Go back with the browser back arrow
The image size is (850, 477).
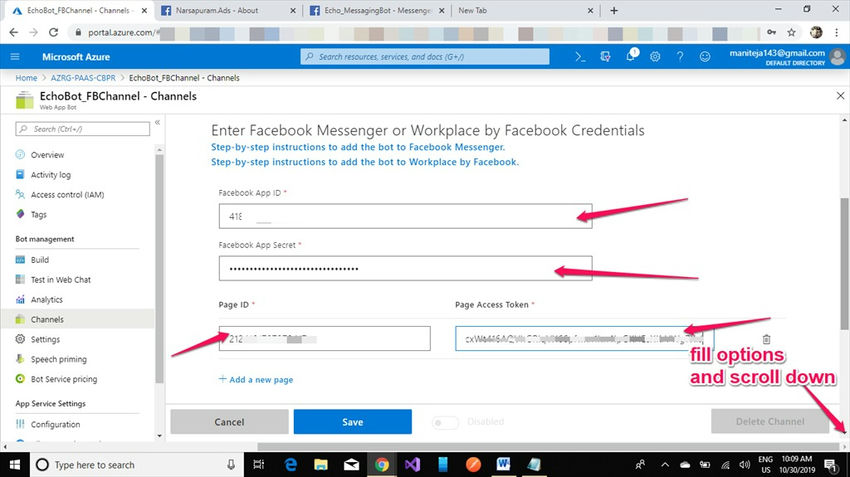(14, 33)
